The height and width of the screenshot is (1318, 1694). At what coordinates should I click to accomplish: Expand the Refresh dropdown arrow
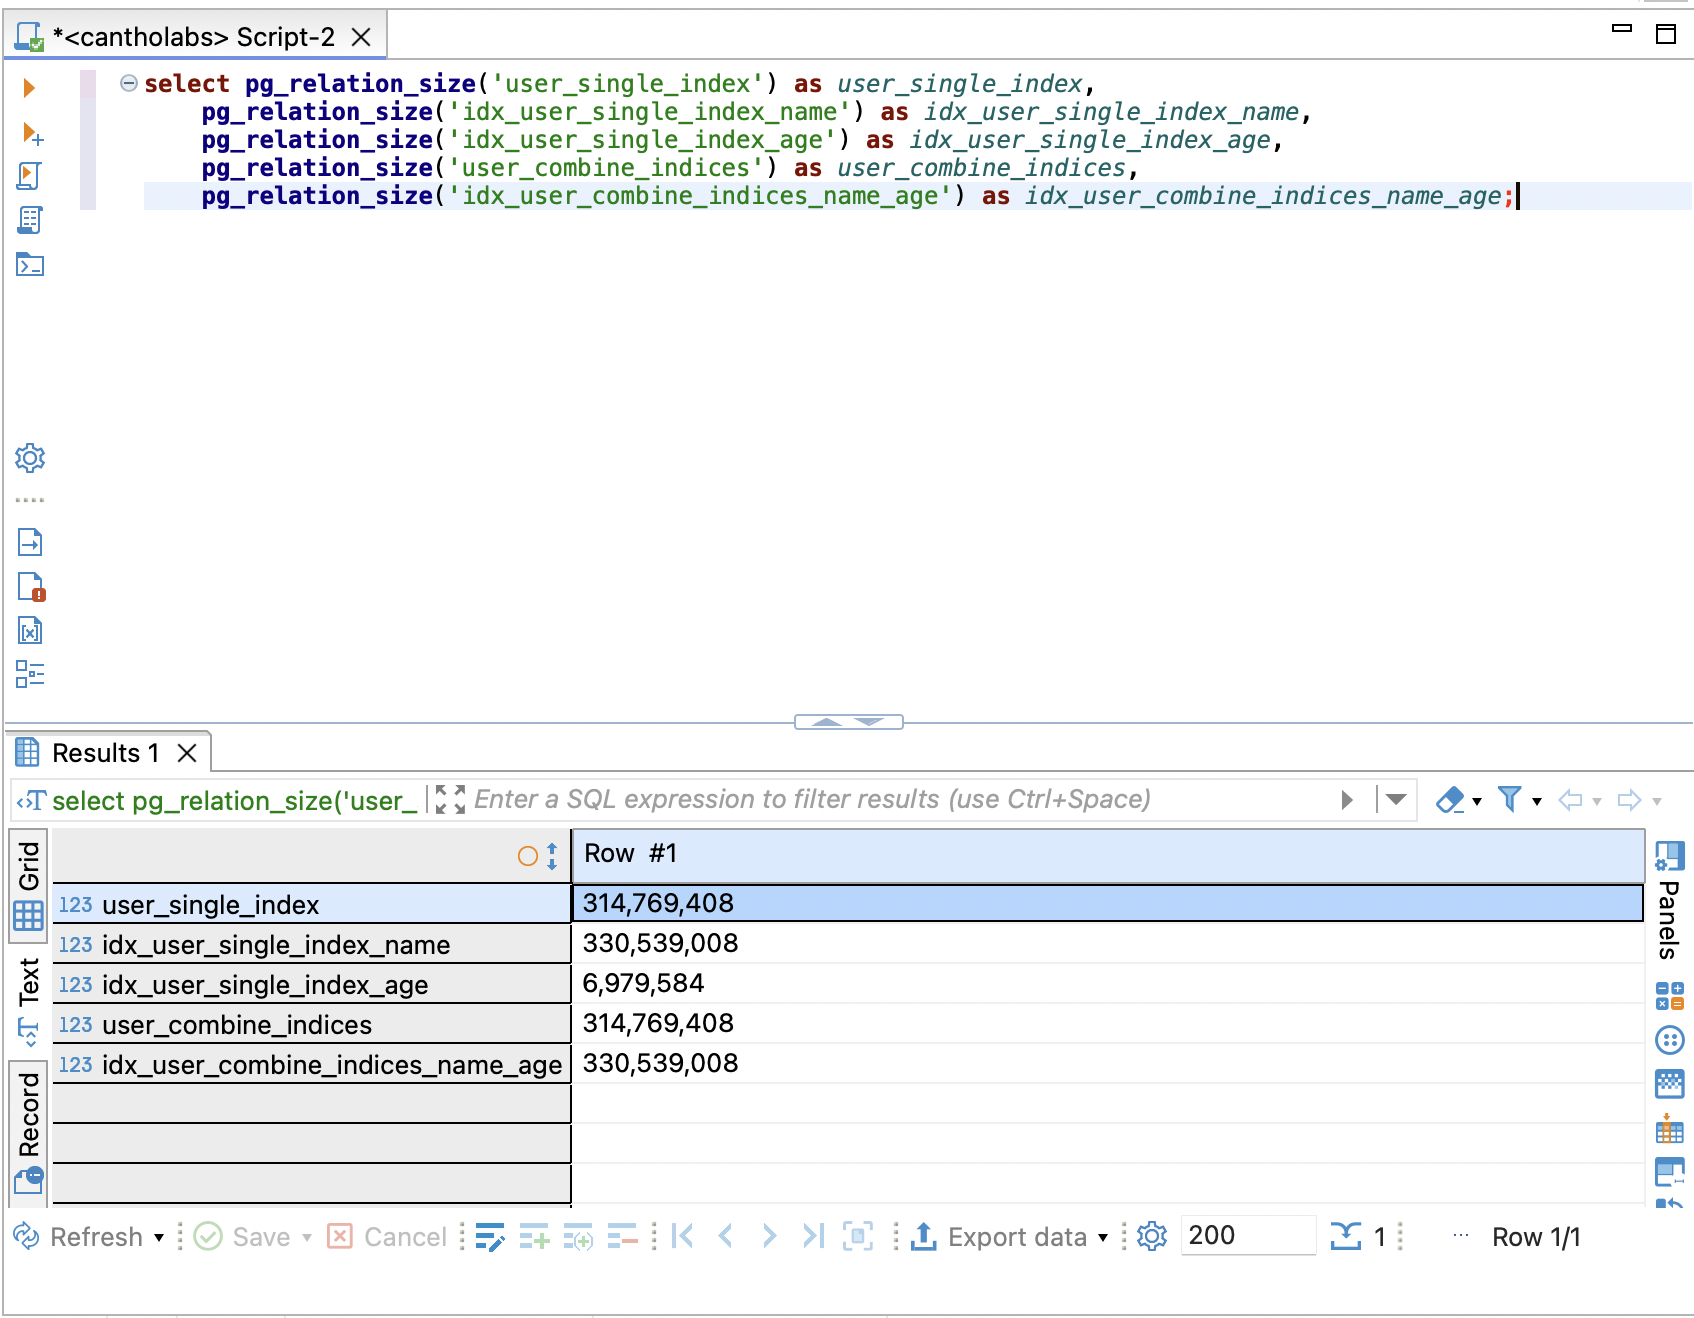coord(159,1238)
